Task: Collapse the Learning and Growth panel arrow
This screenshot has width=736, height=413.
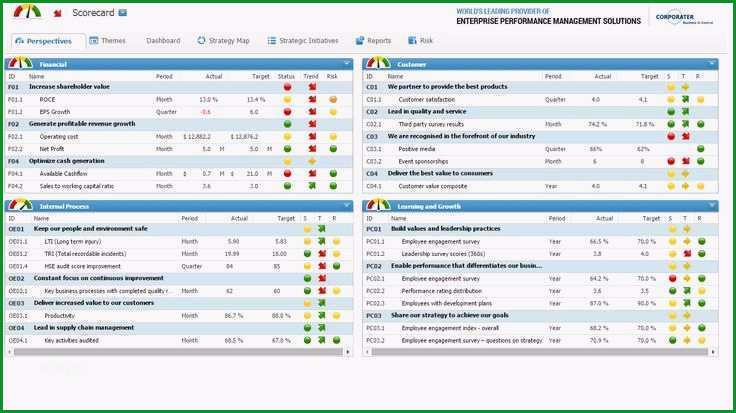Action: coord(712,206)
